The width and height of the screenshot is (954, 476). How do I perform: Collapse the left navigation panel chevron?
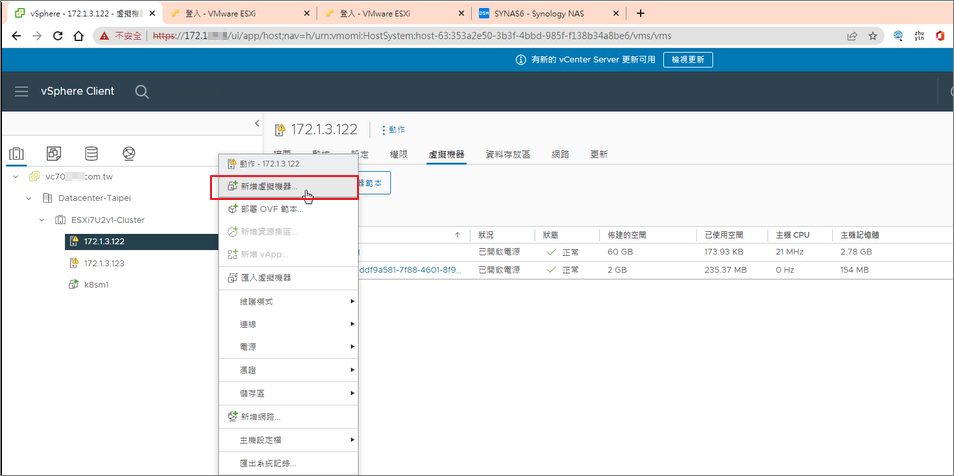click(x=257, y=123)
